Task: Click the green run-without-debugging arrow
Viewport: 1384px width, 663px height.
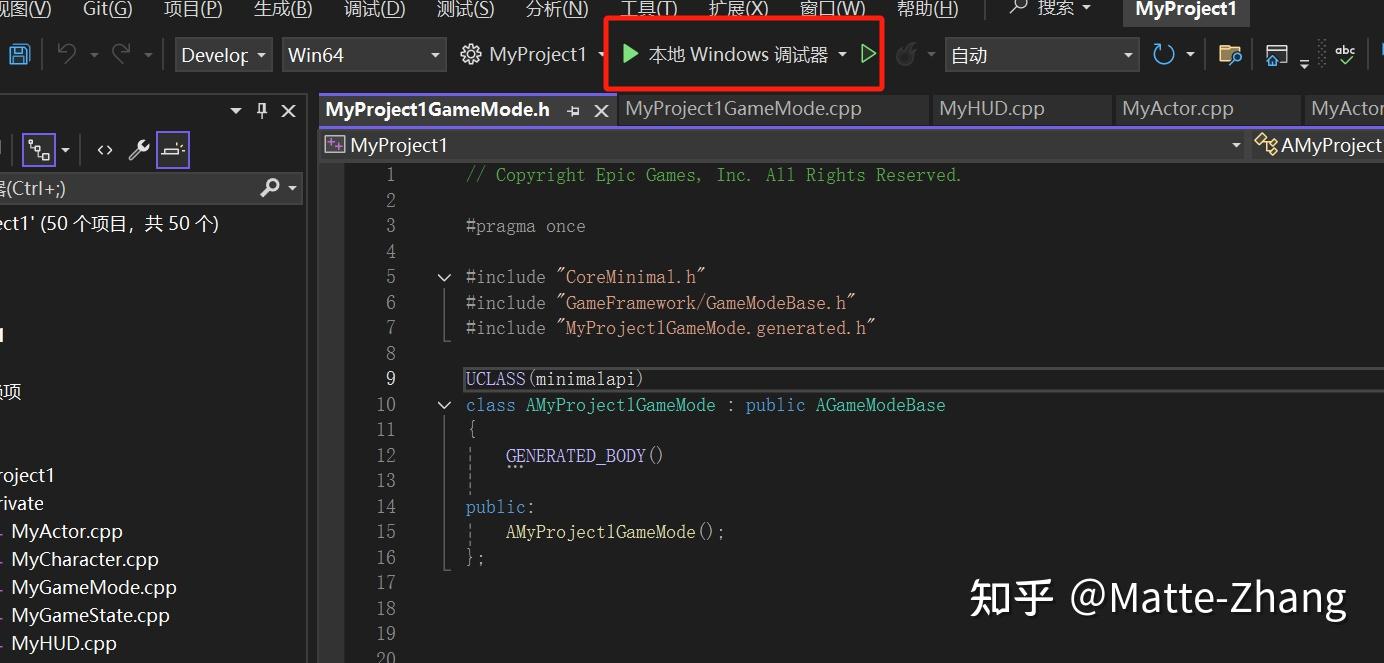Action: [867, 54]
